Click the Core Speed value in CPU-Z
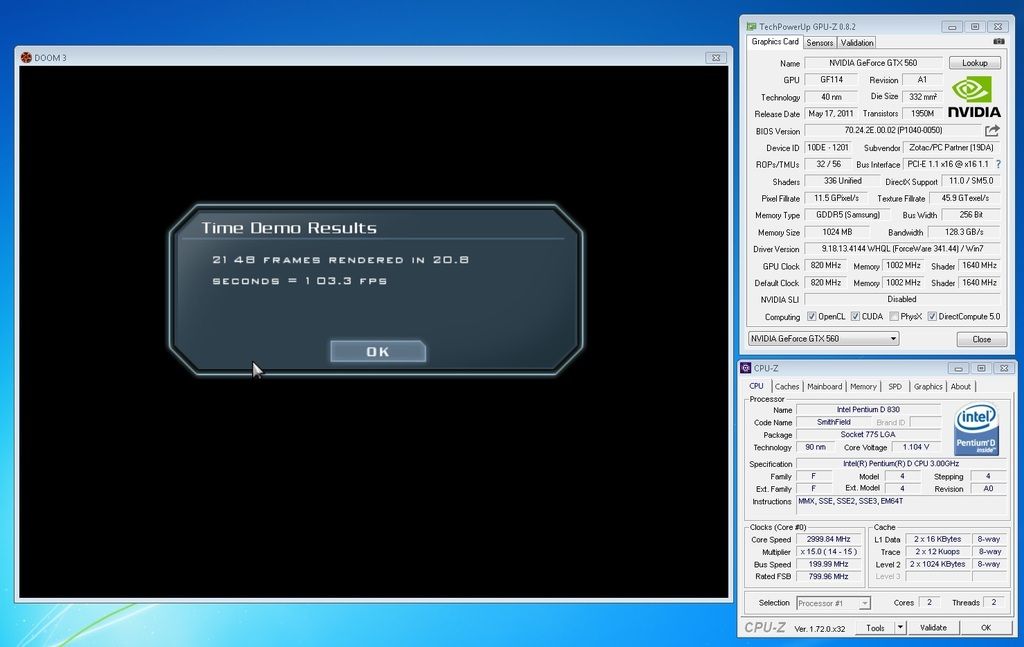 [828, 539]
